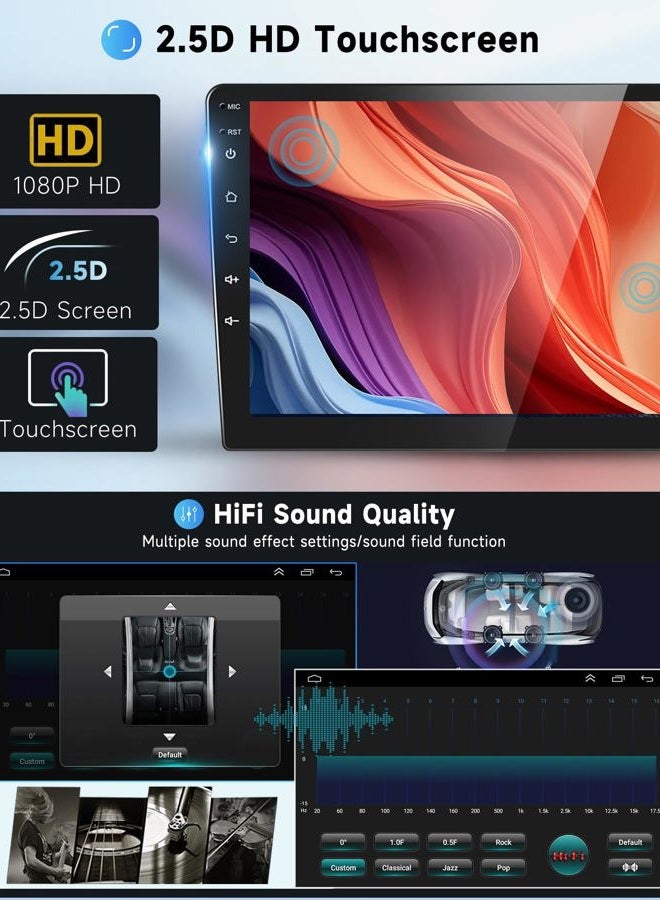Toggle the round red HiFi button

click(567, 855)
